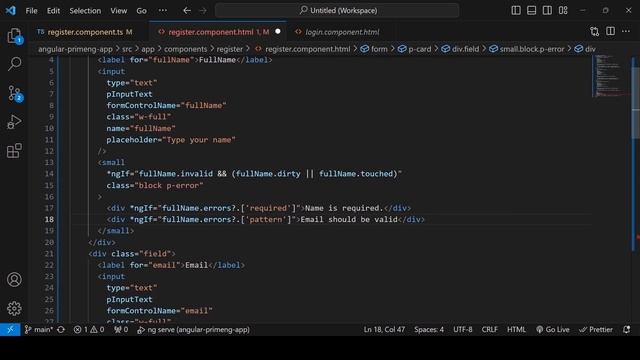
Task: Open the Search view in activity bar
Action: [15, 64]
